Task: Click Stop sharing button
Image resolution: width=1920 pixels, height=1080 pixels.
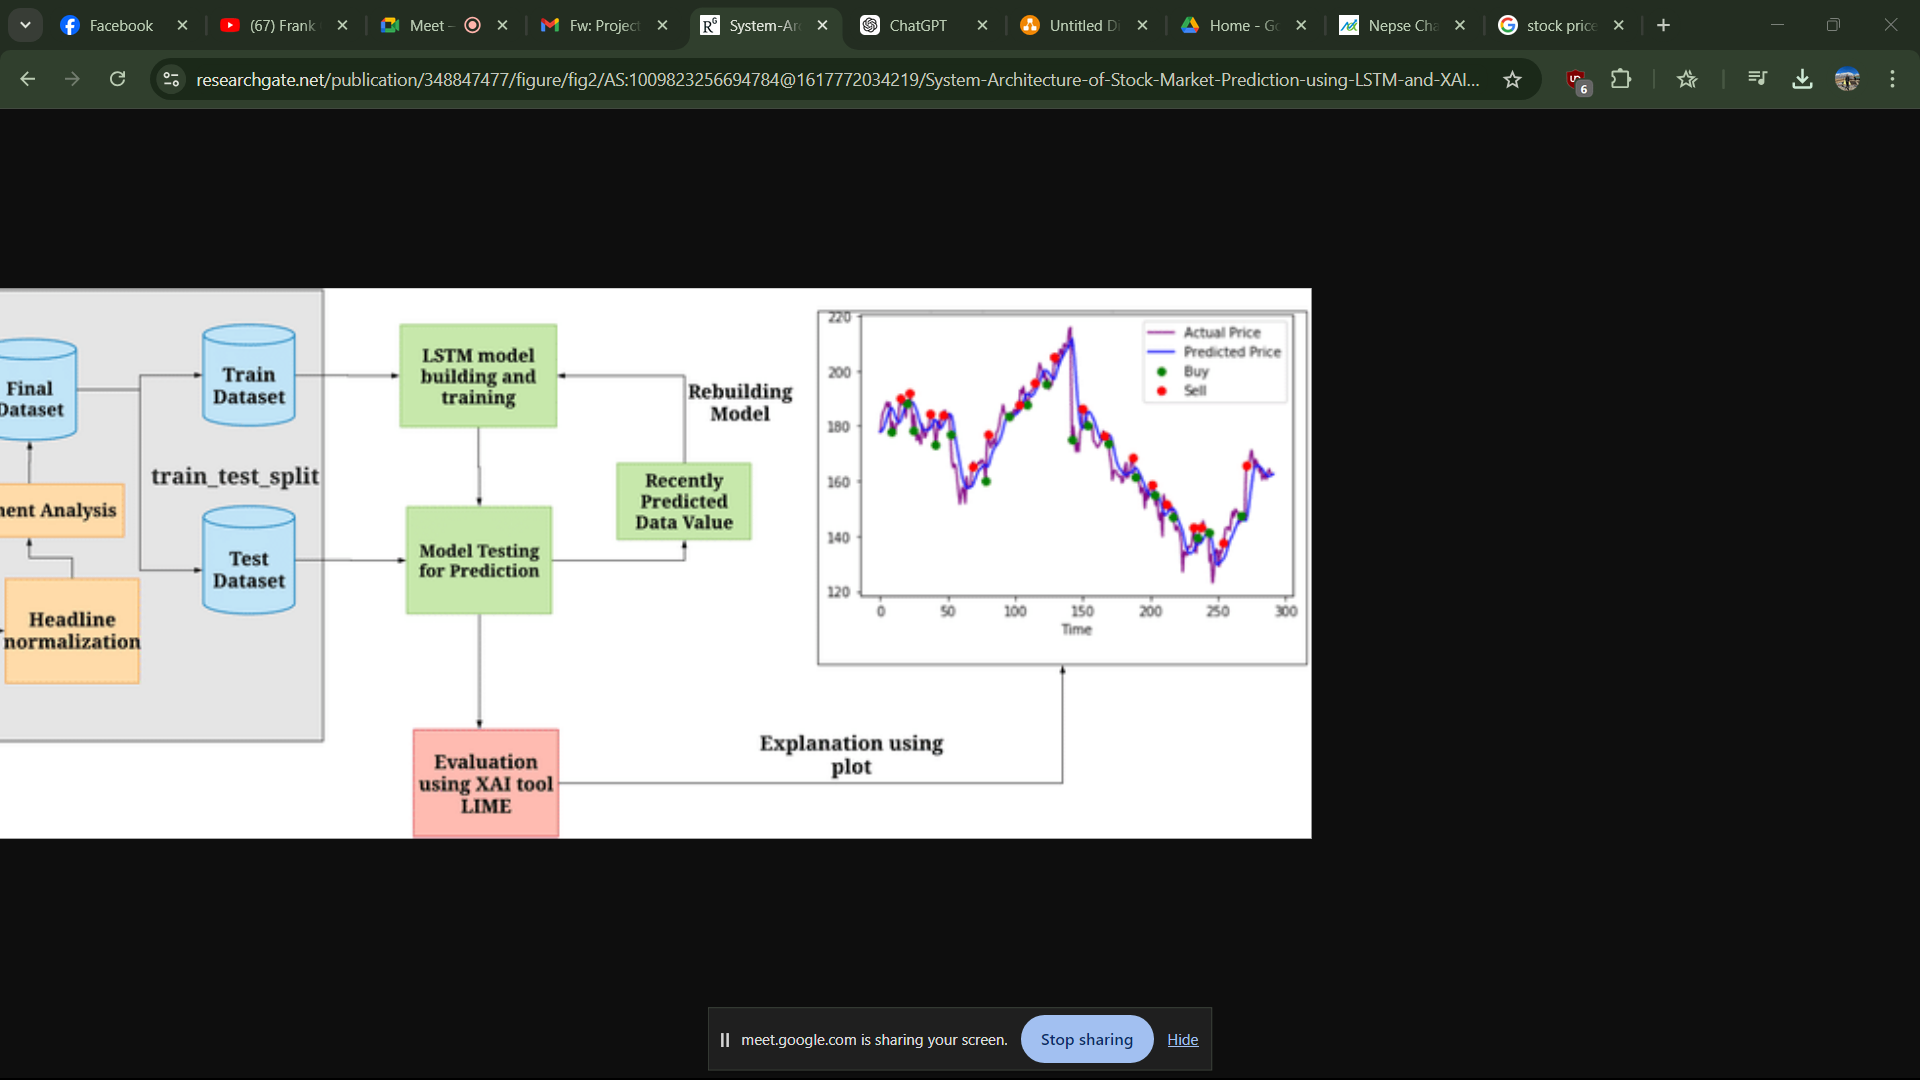Action: [x=1086, y=1039]
